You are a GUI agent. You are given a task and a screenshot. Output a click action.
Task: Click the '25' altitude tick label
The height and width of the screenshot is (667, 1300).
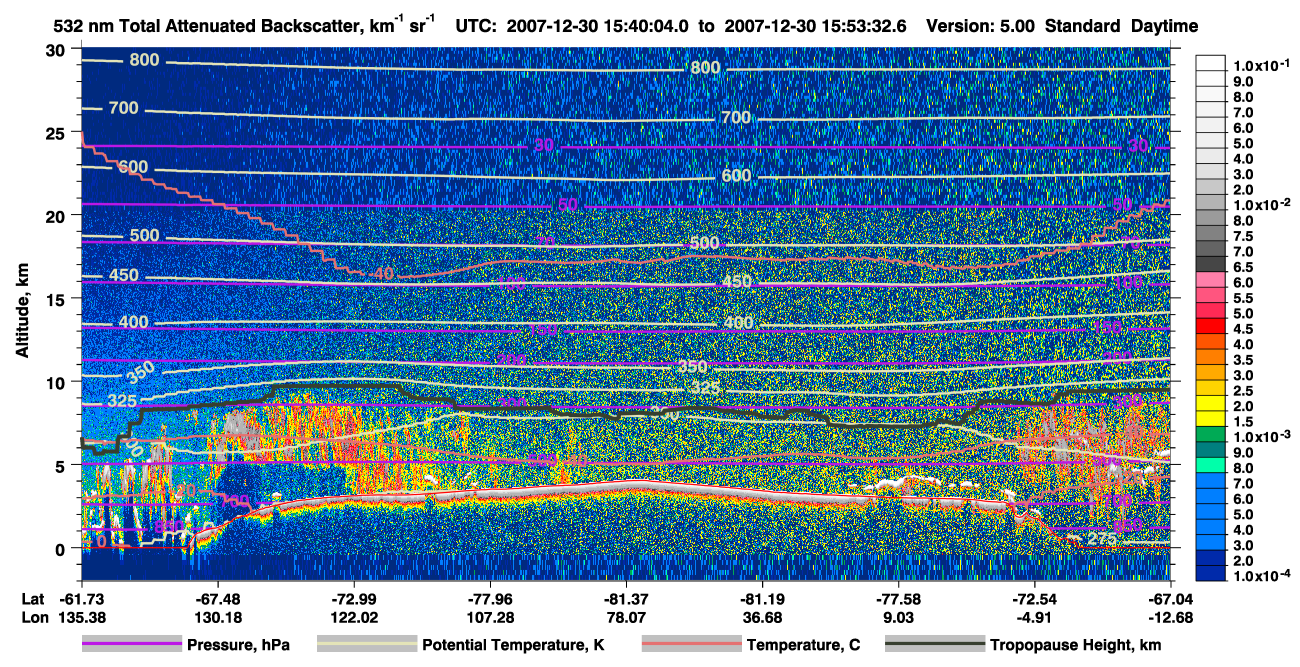pyautogui.click(x=57, y=133)
